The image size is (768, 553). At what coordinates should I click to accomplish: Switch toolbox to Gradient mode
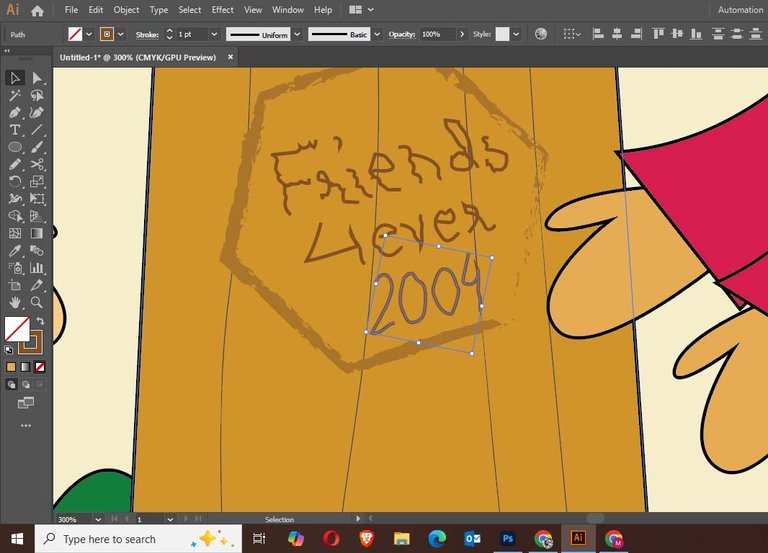tap(25, 367)
